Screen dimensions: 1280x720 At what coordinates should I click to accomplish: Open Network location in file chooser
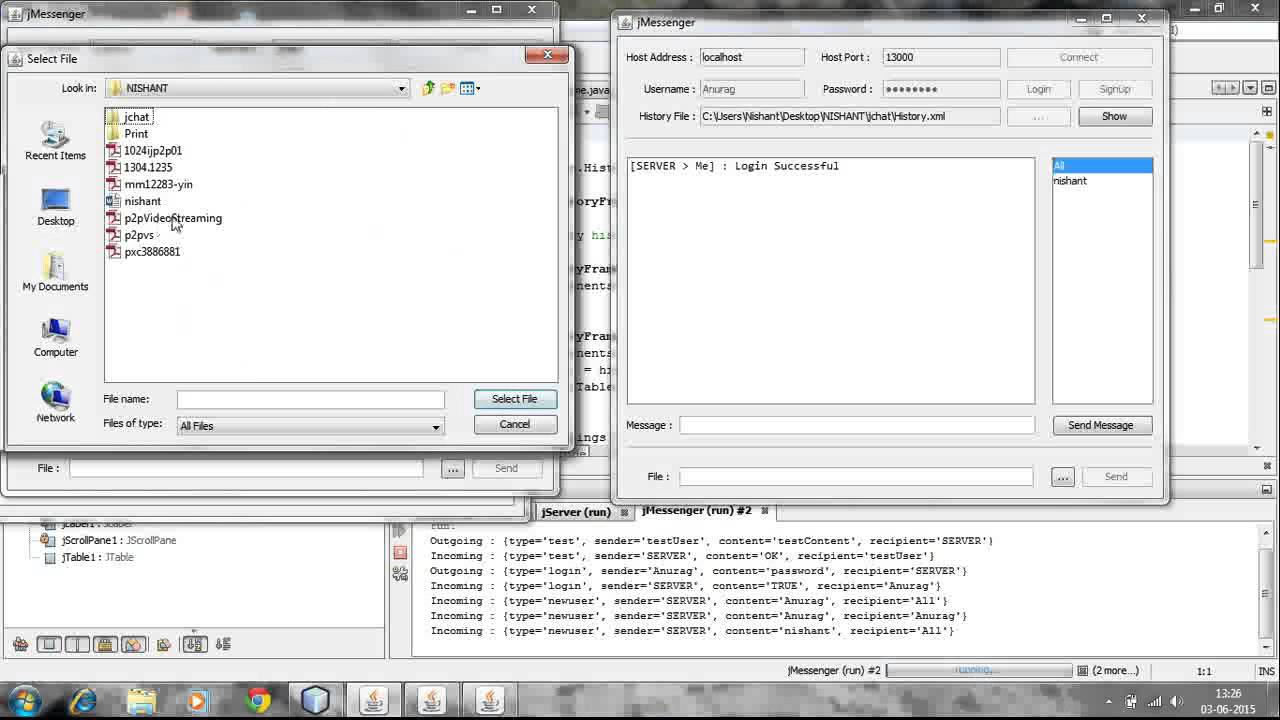(56, 403)
